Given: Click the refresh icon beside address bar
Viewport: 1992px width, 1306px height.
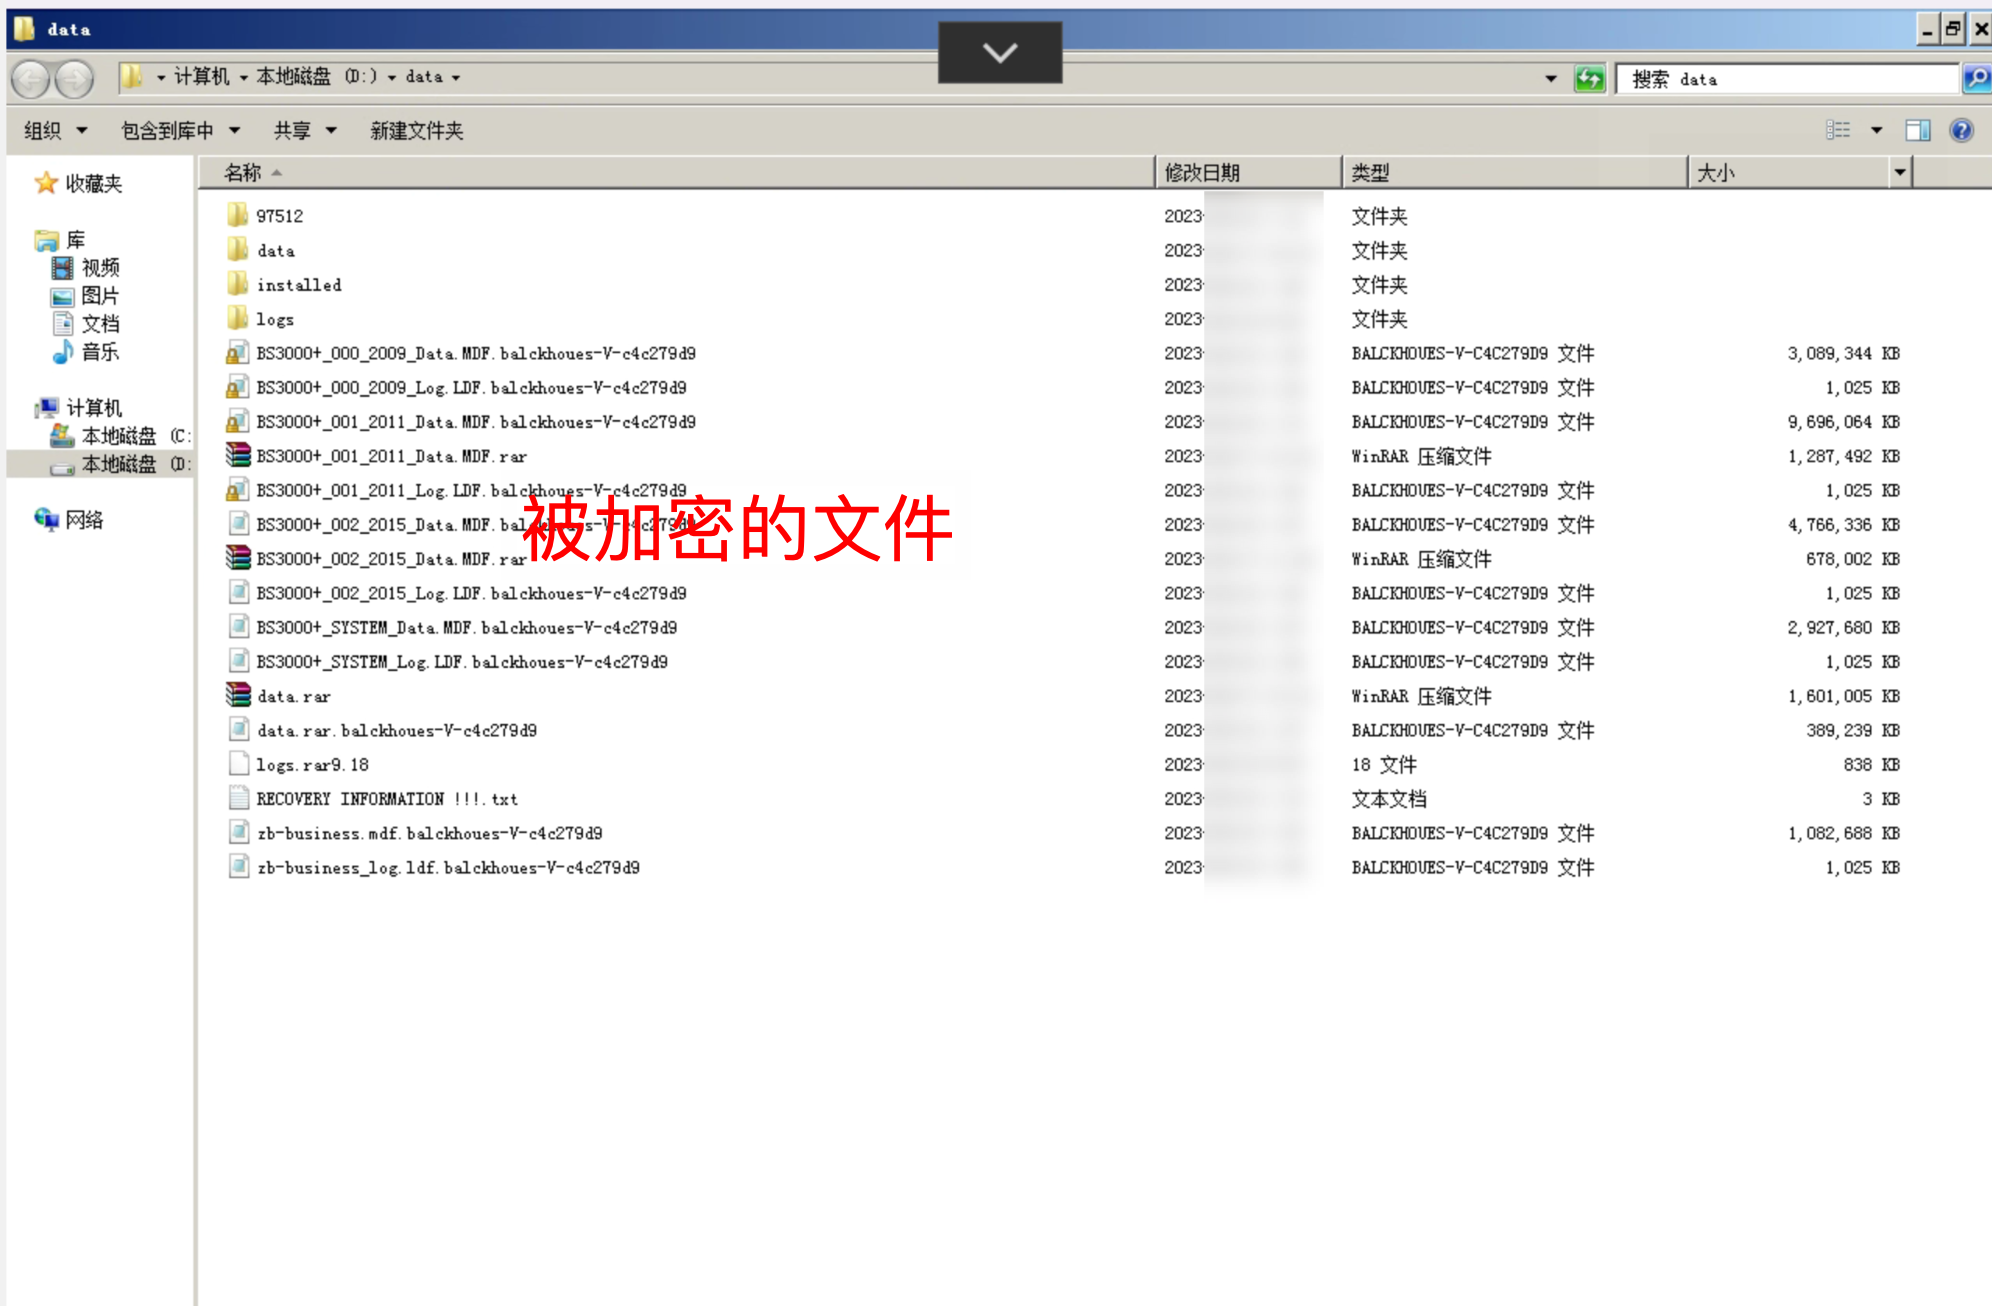Looking at the screenshot, I should (x=1589, y=78).
